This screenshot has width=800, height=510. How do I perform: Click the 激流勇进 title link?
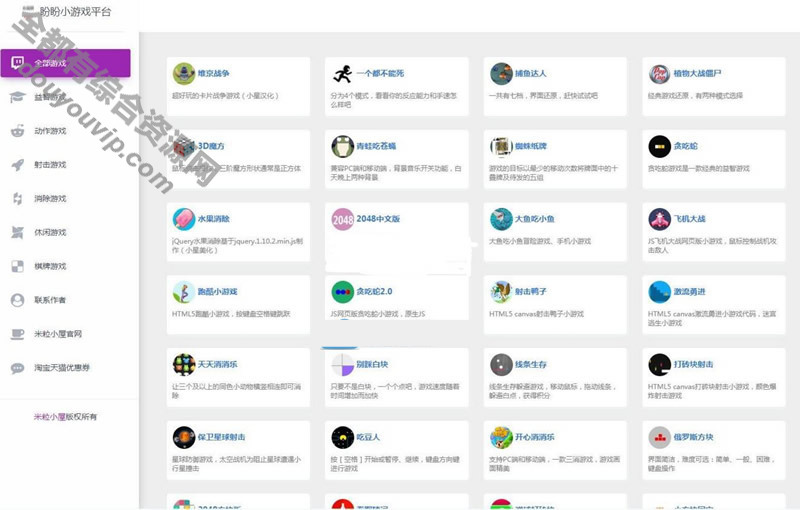coord(689,292)
